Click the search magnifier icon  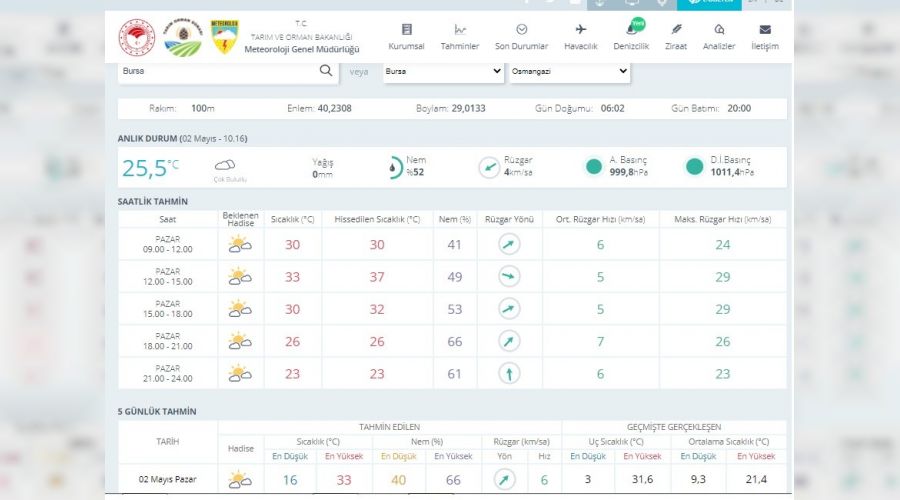coord(325,71)
